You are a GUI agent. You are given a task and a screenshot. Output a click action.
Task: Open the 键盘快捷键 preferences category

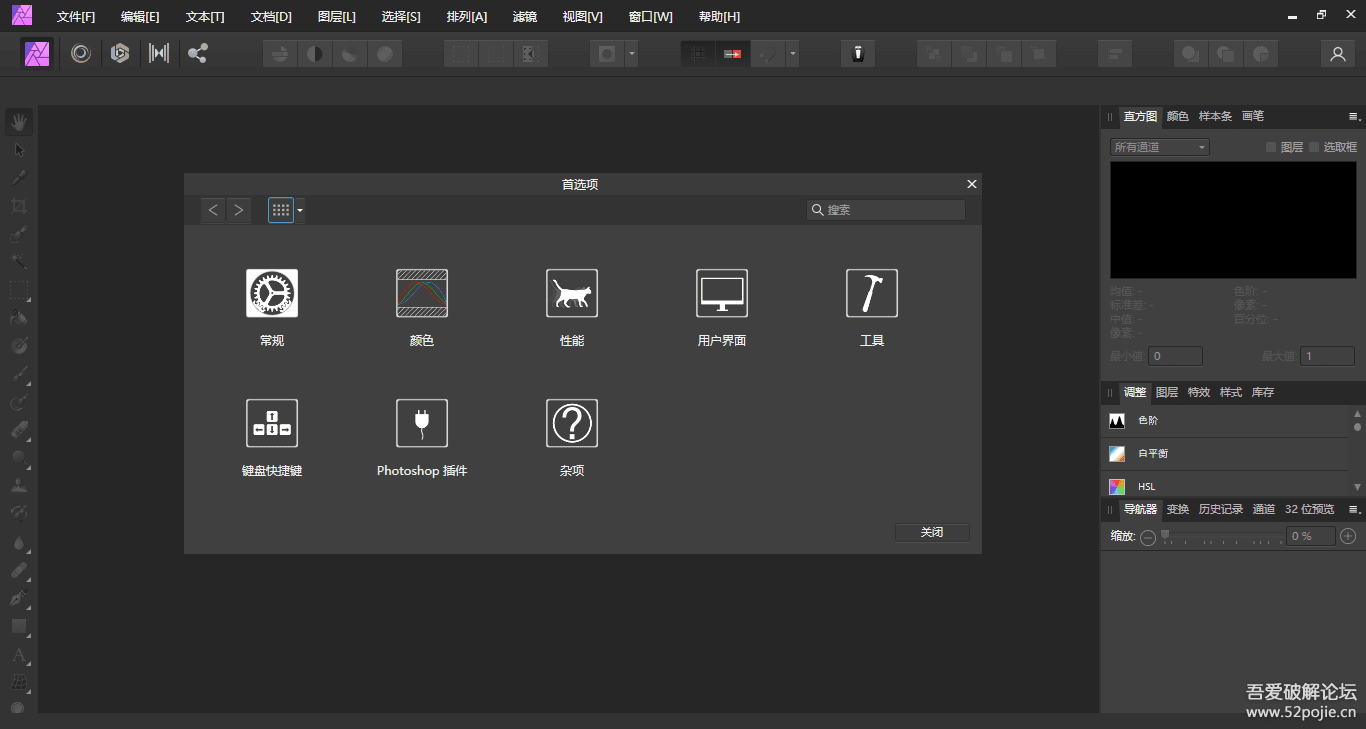pyautogui.click(x=272, y=424)
